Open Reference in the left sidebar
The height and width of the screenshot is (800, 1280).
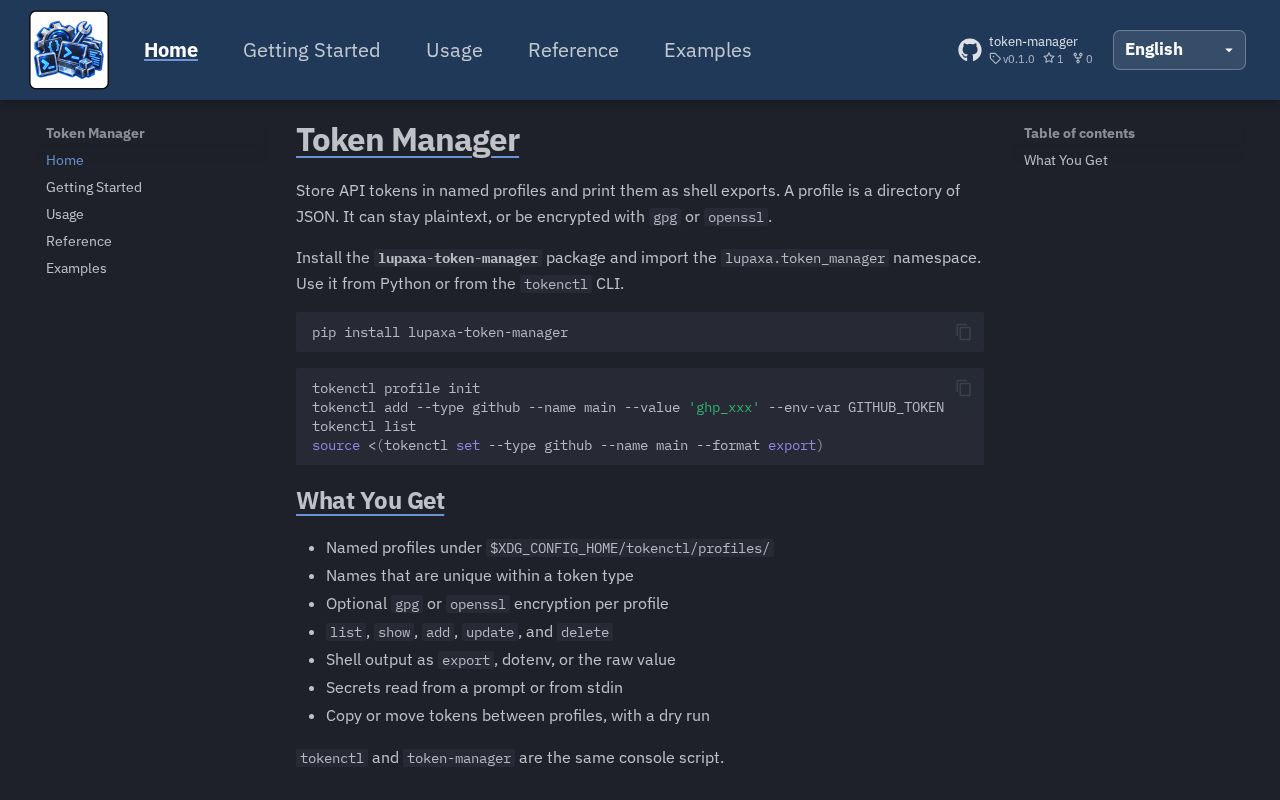[79, 241]
